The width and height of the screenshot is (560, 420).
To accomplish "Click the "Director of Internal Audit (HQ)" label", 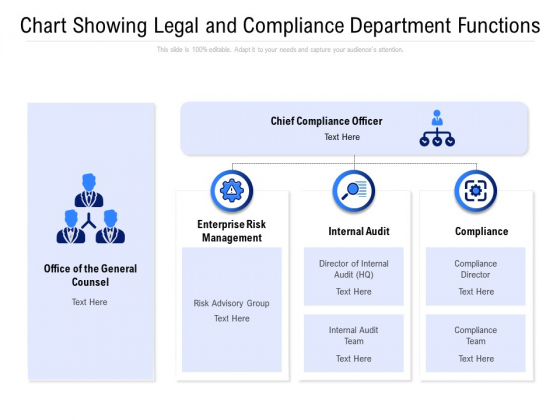I will [354, 269].
